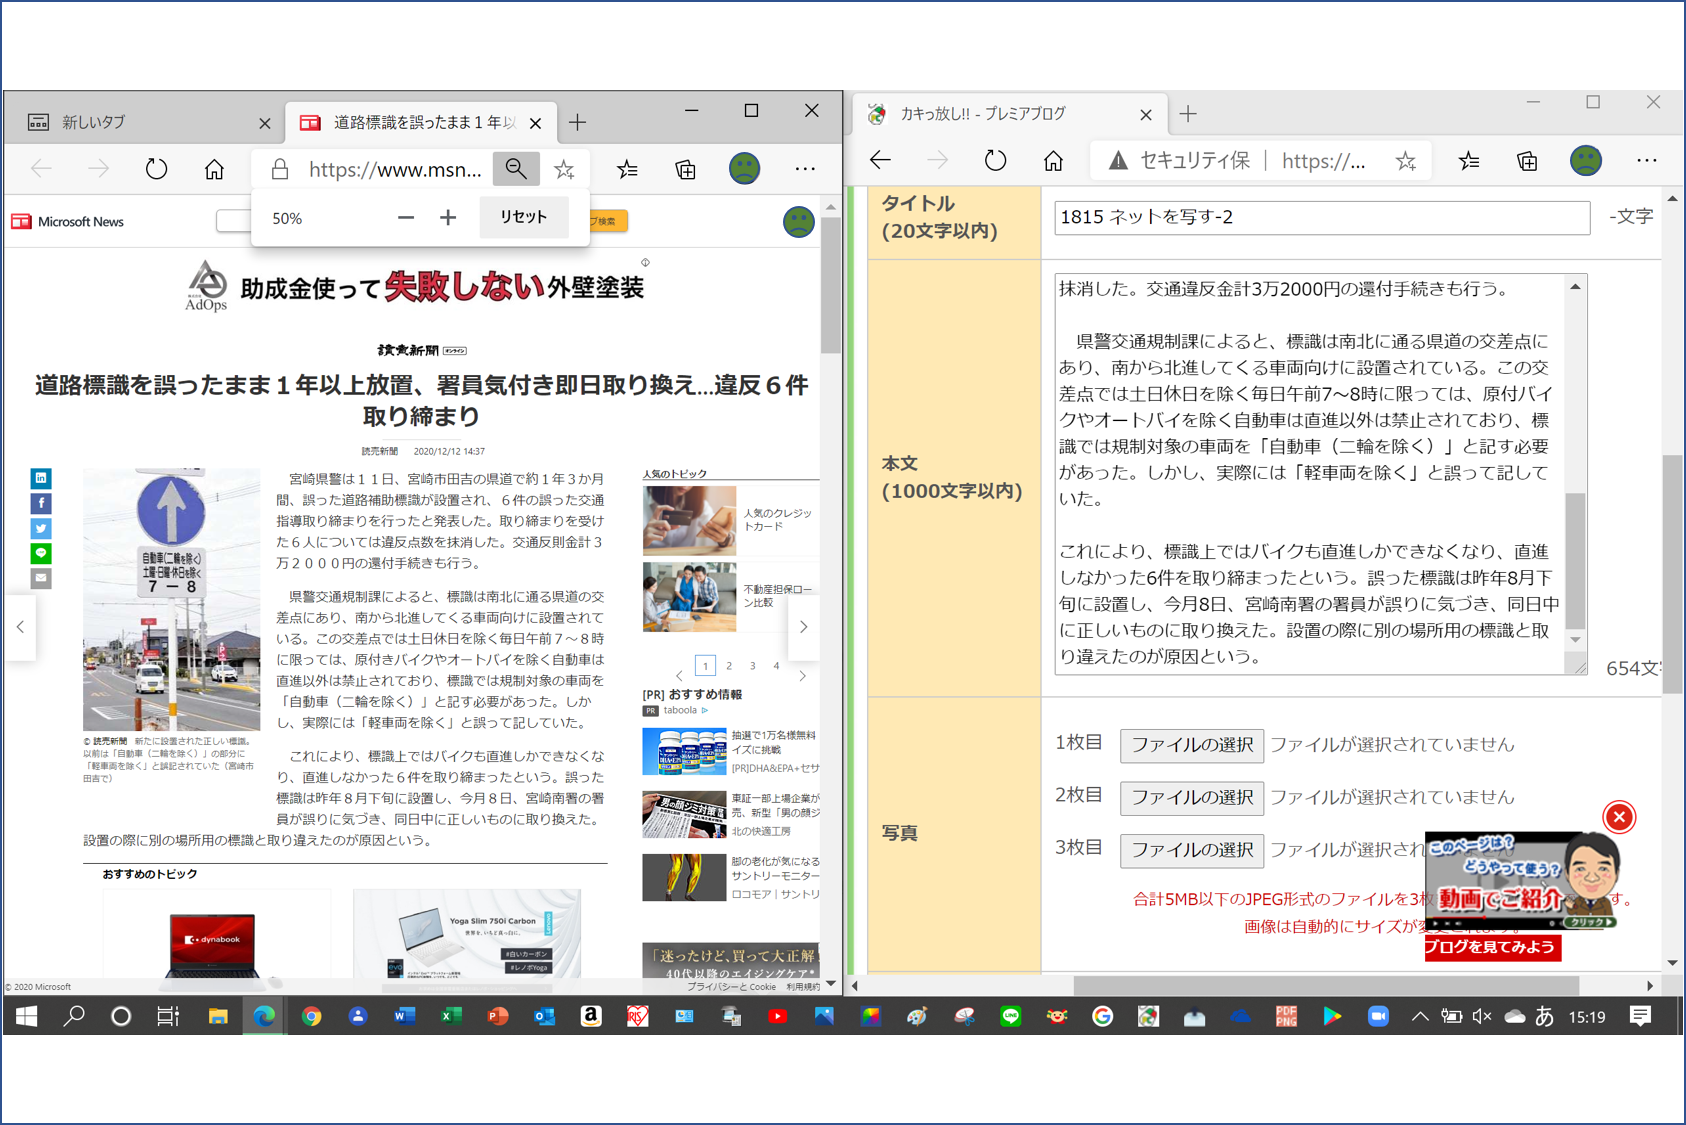Open notification center icon on taskbar
The width and height of the screenshot is (1686, 1125).
(x=1640, y=1017)
